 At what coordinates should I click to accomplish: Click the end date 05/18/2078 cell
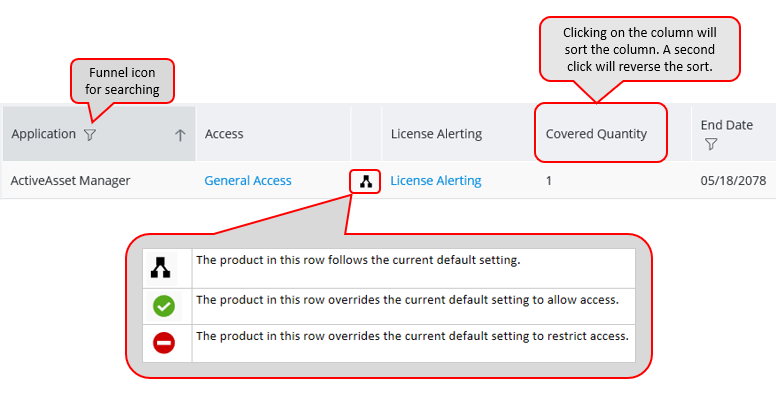[x=733, y=181]
